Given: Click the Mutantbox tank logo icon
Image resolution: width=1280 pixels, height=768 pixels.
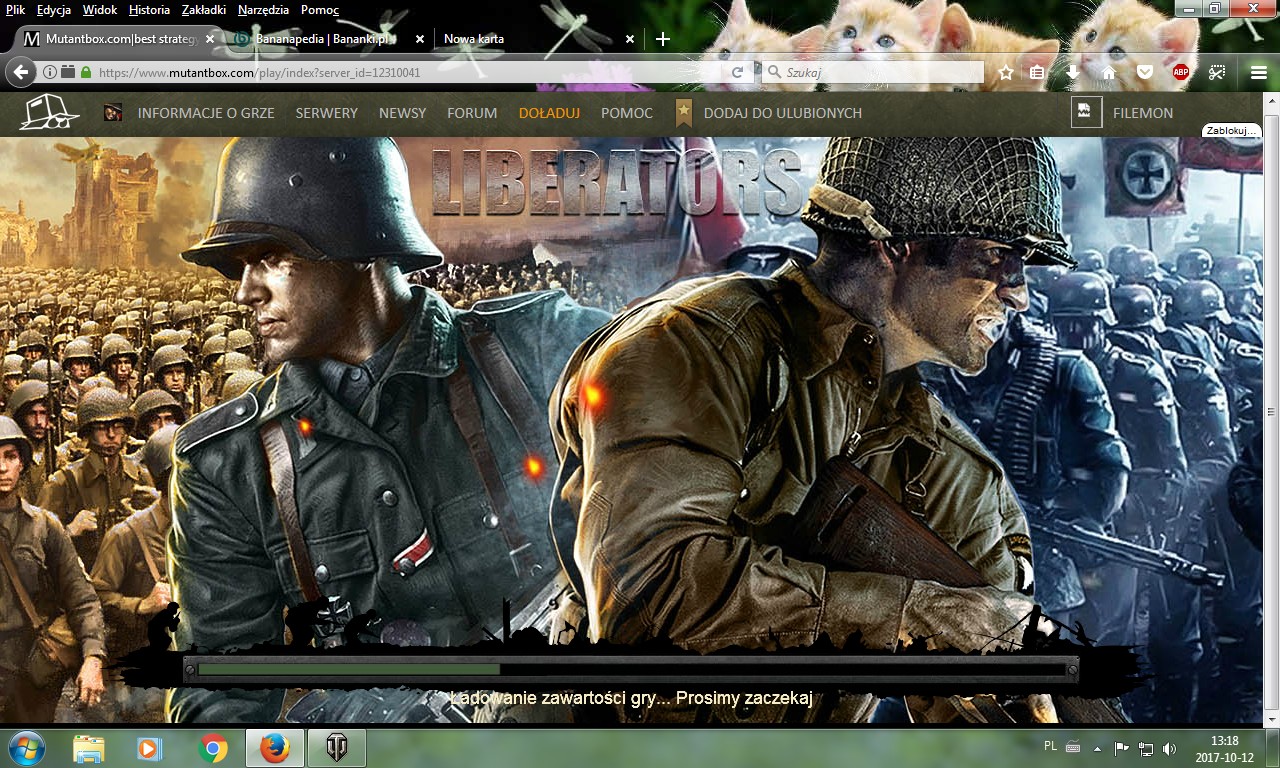Looking at the screenshot, I should click(x=48, y=112).
